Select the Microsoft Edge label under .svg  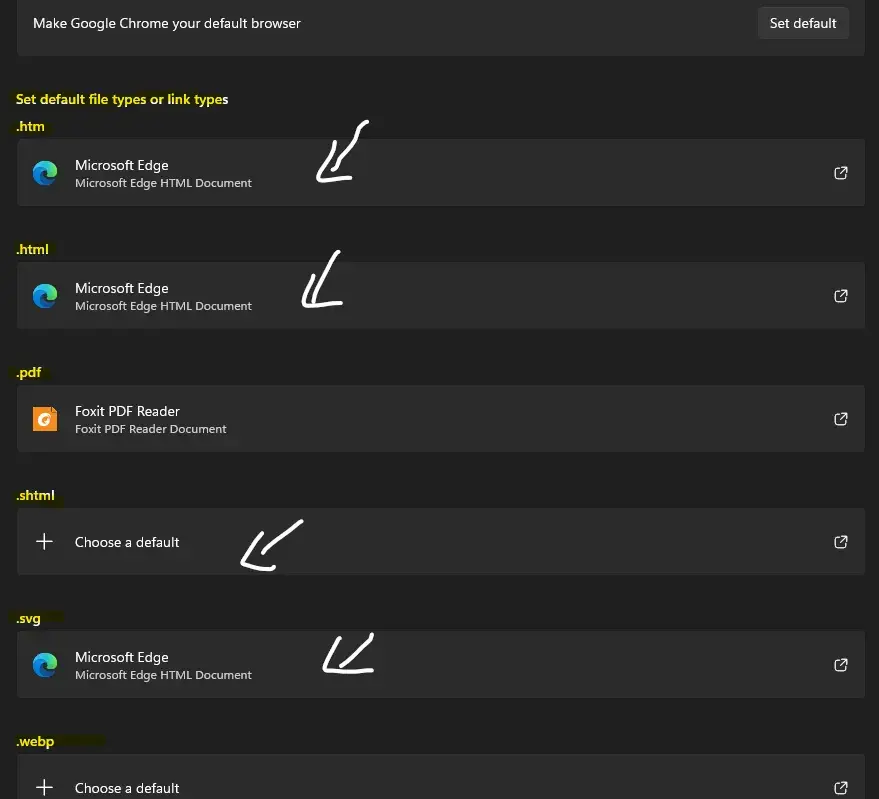(x=121, y=657)
